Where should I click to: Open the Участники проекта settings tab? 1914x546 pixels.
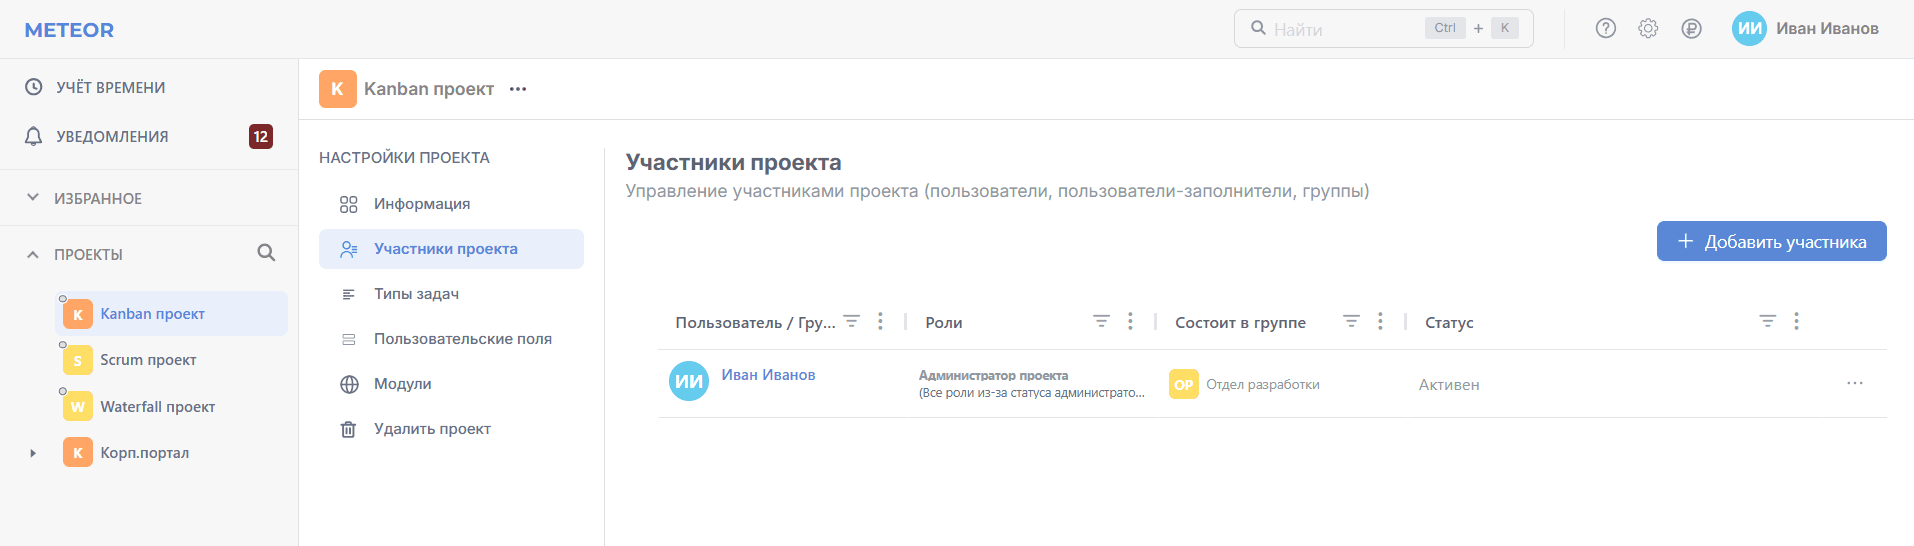[451, 249]
